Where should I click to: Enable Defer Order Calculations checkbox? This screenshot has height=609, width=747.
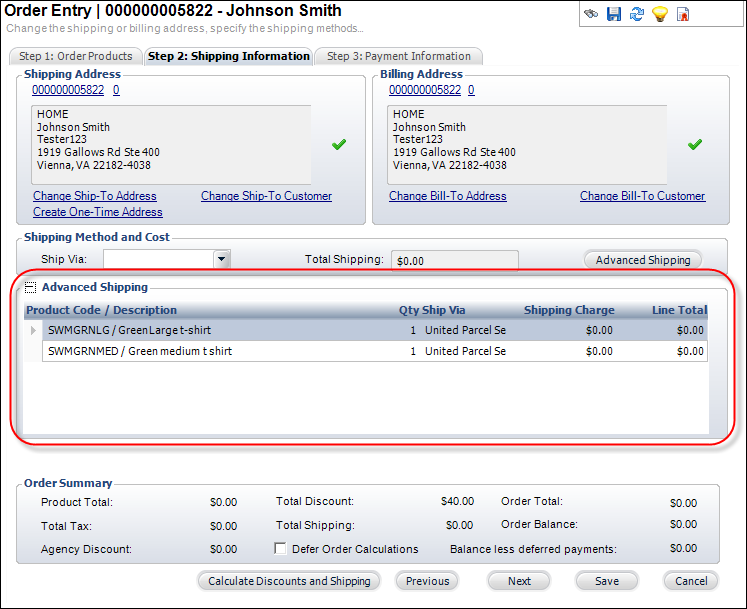point(281,549)
